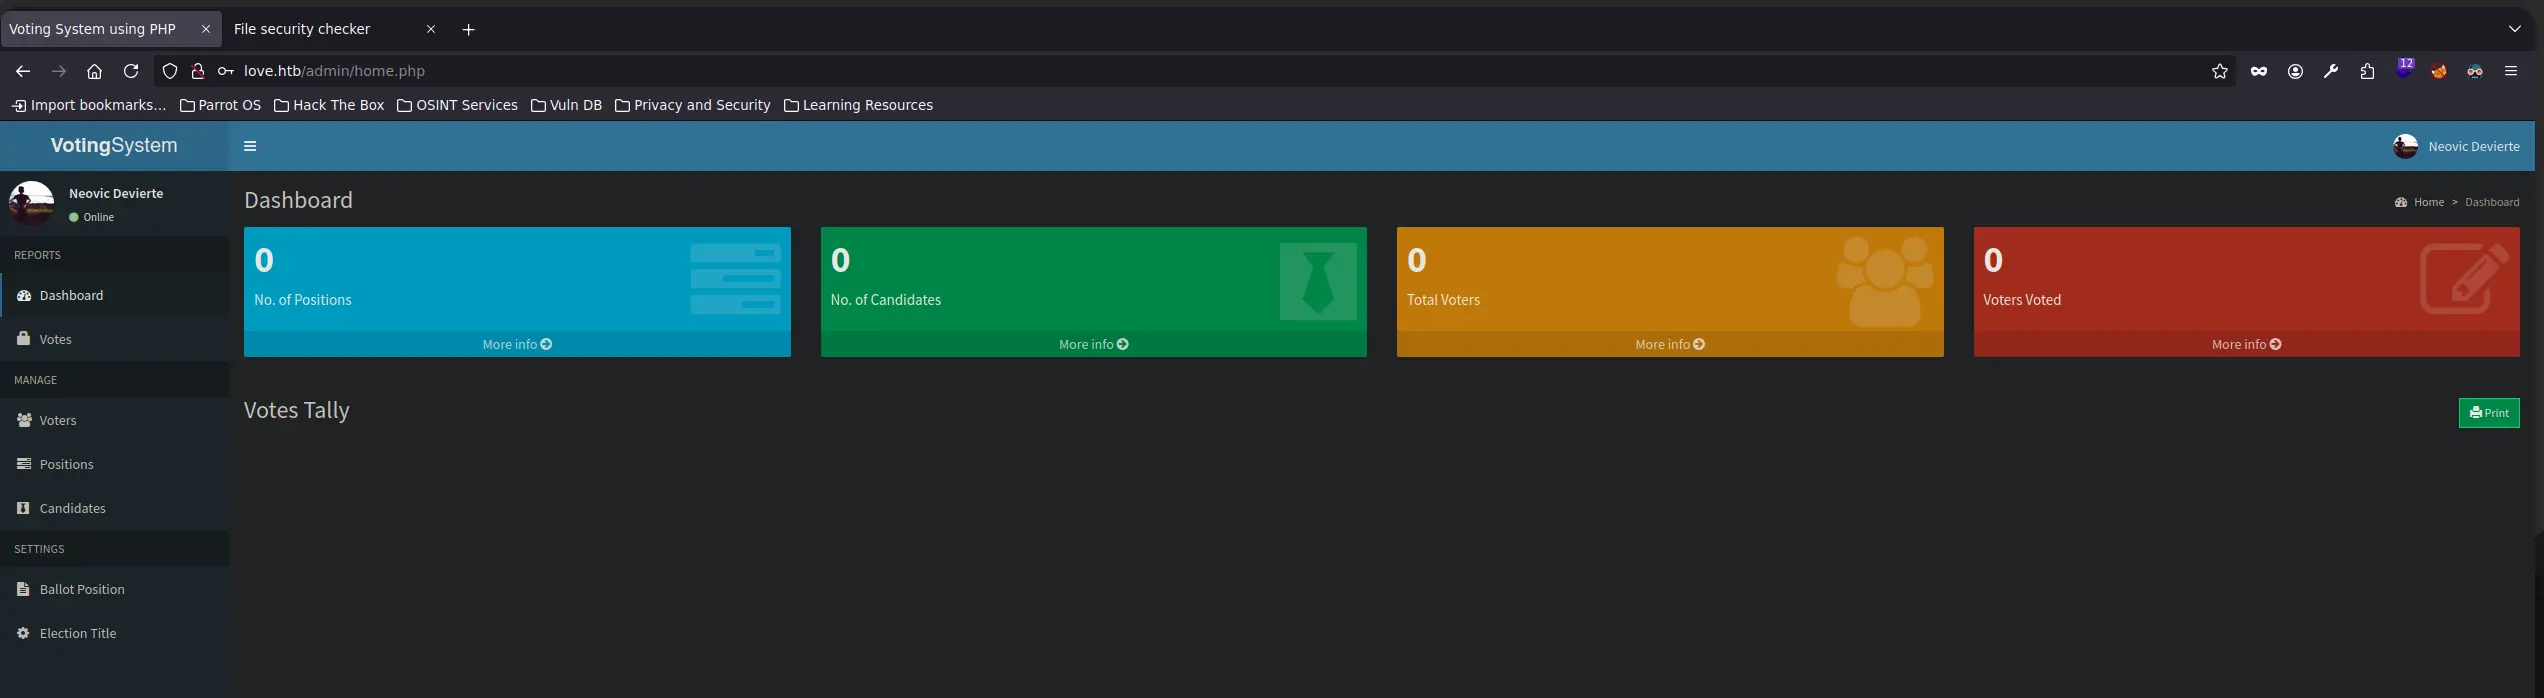Print the votes tally
2544x698 pixels.
2488,413
